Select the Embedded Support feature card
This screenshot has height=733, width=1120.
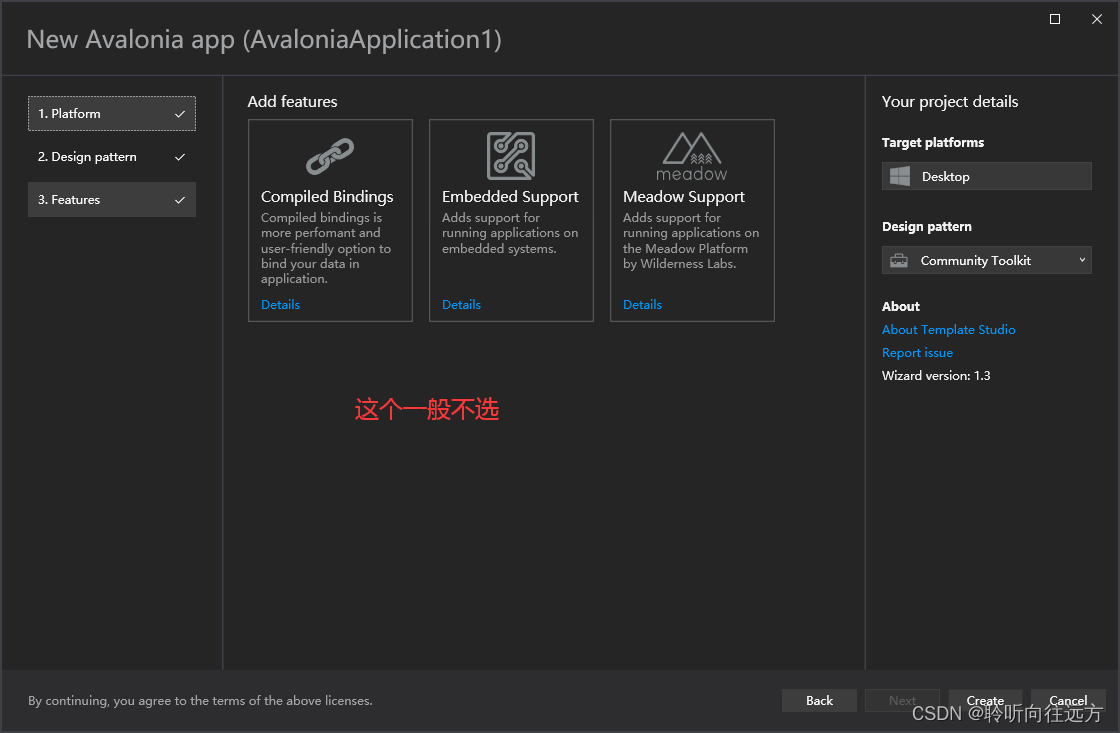pyautogui.click(x=511, y=220)
